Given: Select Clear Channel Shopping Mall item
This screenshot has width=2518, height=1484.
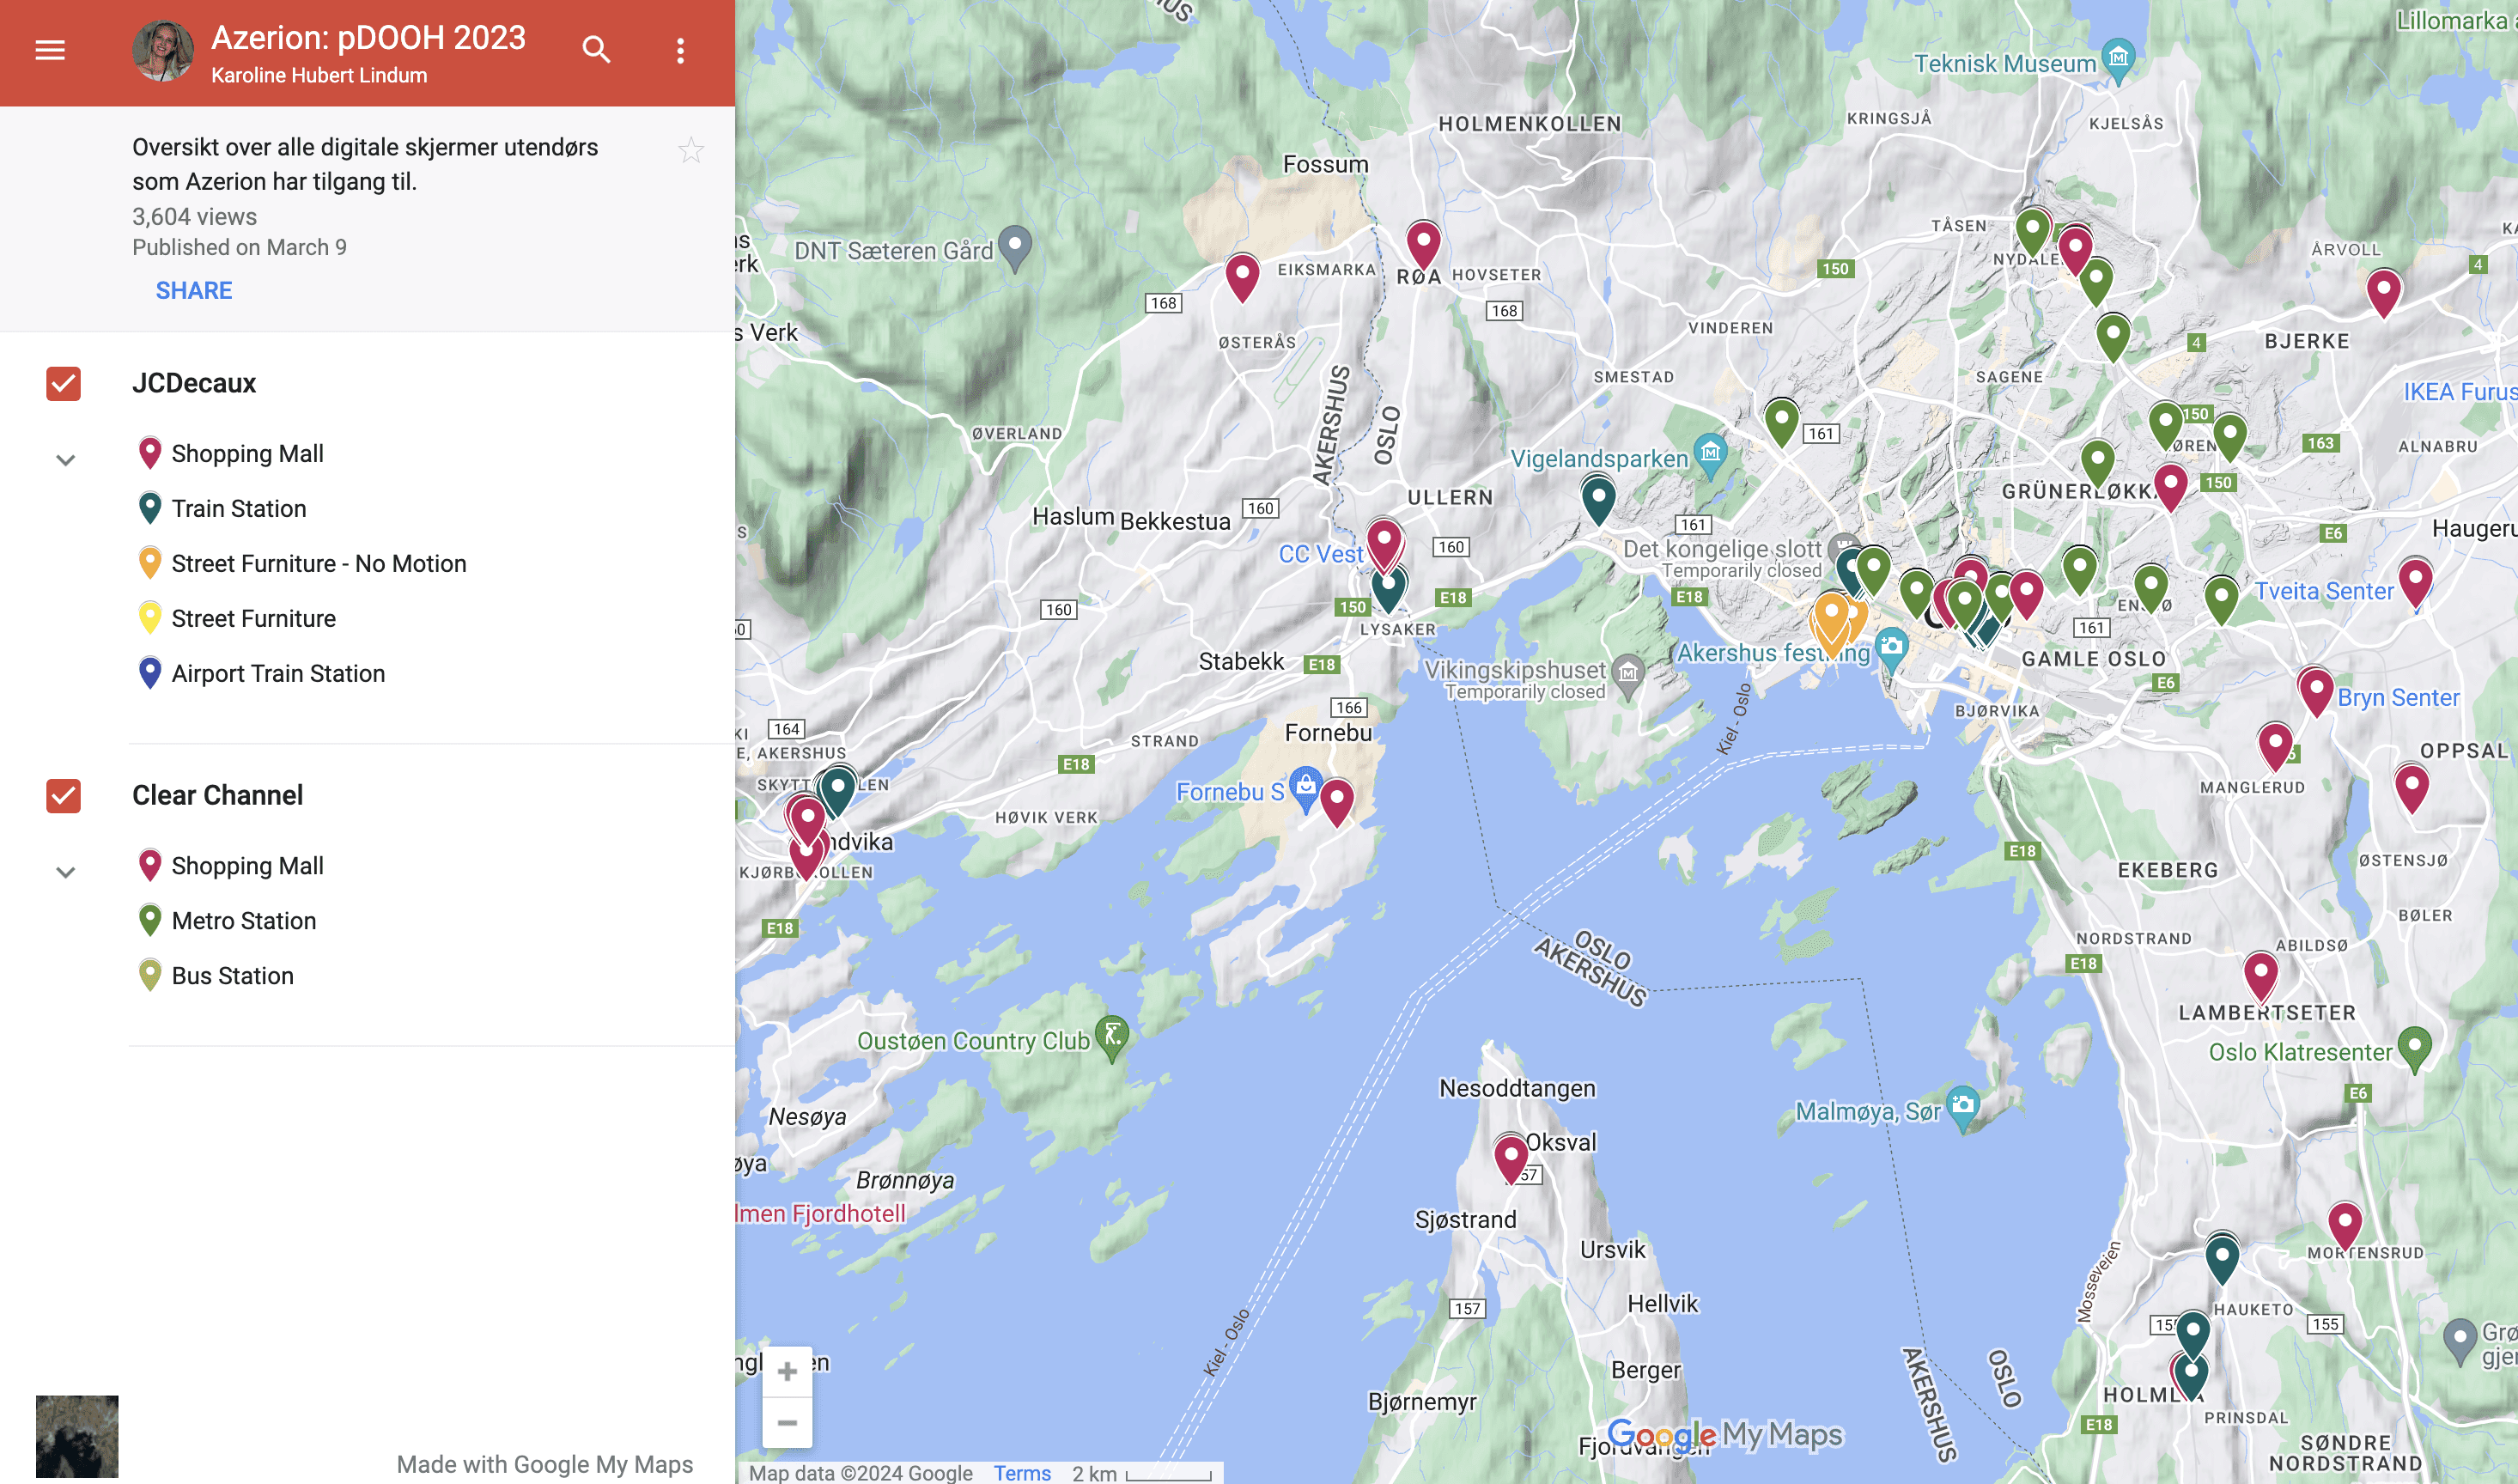Looking at the screenshot, I should pyautogui.click(x=247, y=865).
